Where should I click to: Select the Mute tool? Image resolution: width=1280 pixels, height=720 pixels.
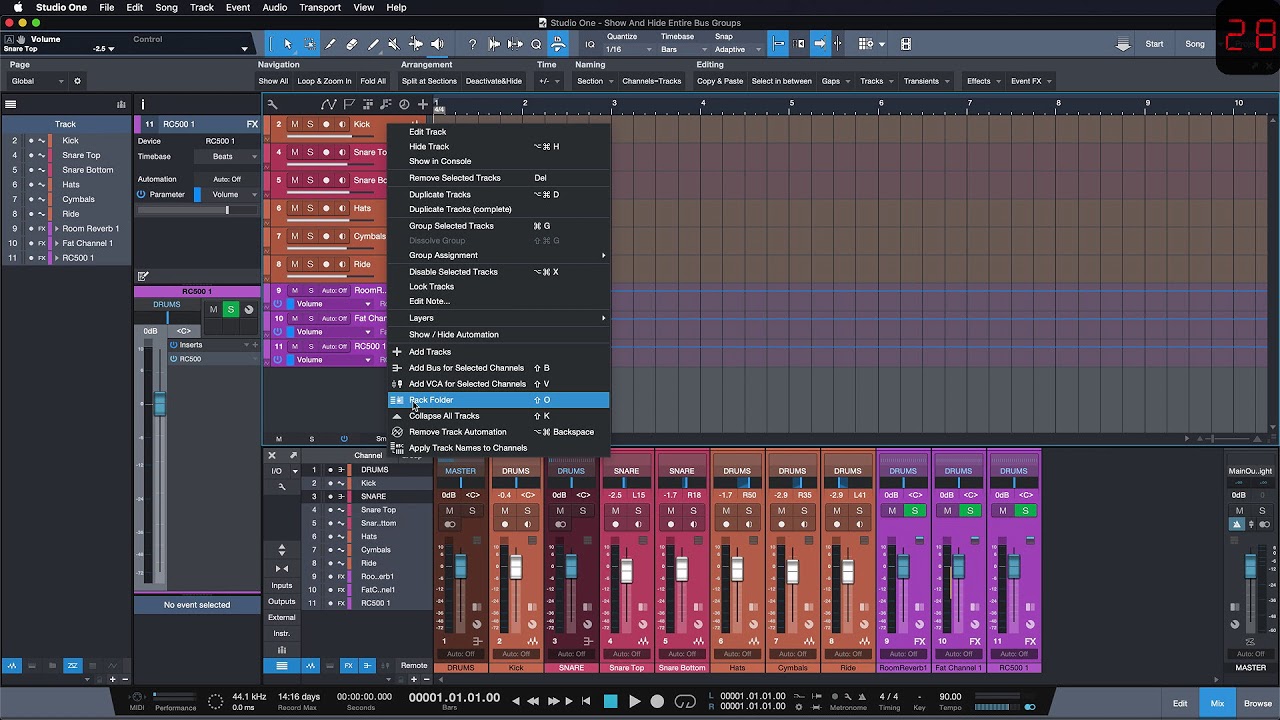[394, 44]
